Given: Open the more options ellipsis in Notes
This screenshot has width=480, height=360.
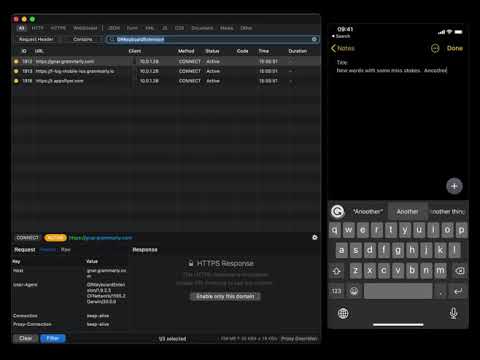Looking at the screenshot, I should (435, 48).
